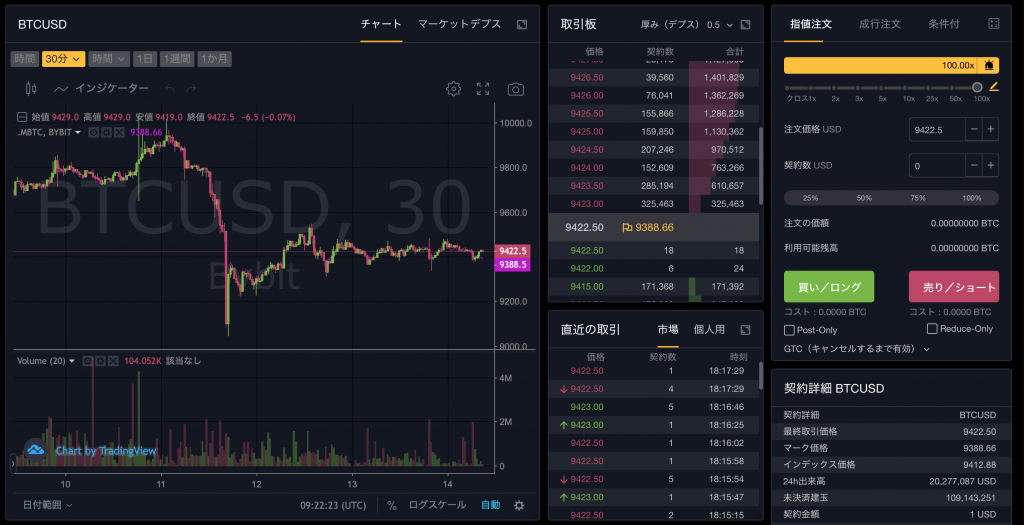Increase 注文価格 with the plus stepper
This screenshot has height=525, width=1024.
click(x=991, y=129)
